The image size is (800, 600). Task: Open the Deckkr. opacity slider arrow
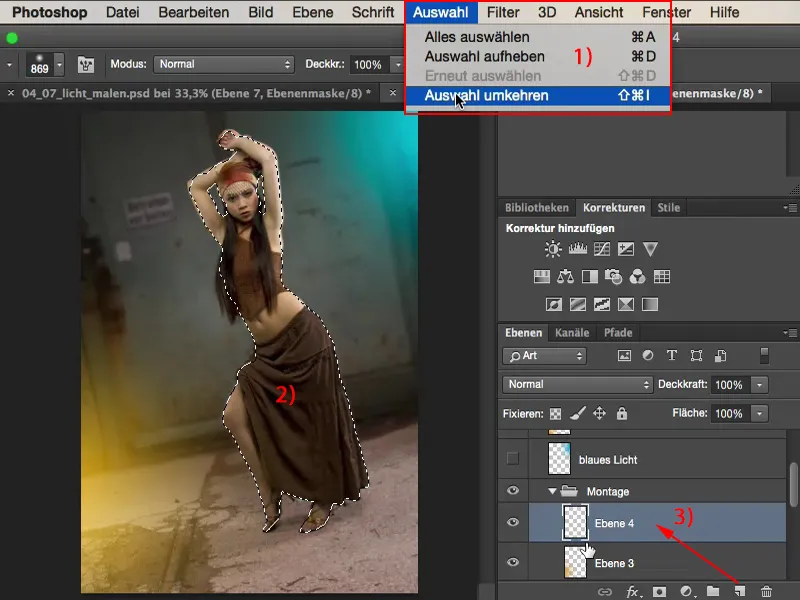point(397,65)
